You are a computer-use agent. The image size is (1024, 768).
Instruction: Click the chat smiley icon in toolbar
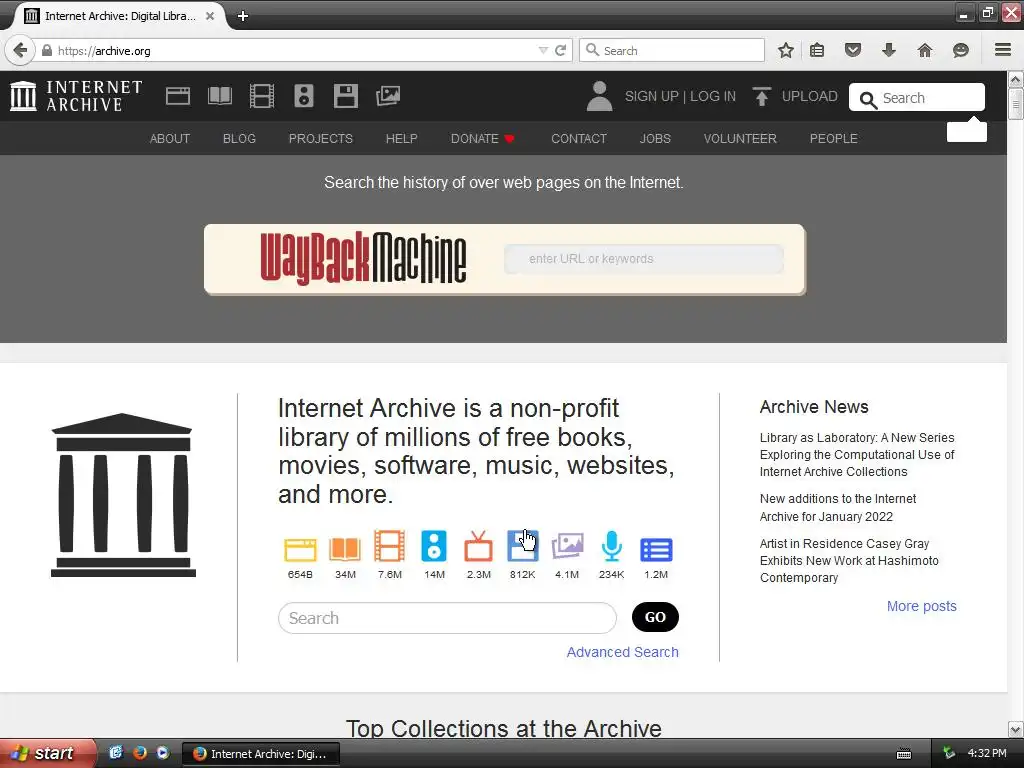961,50
